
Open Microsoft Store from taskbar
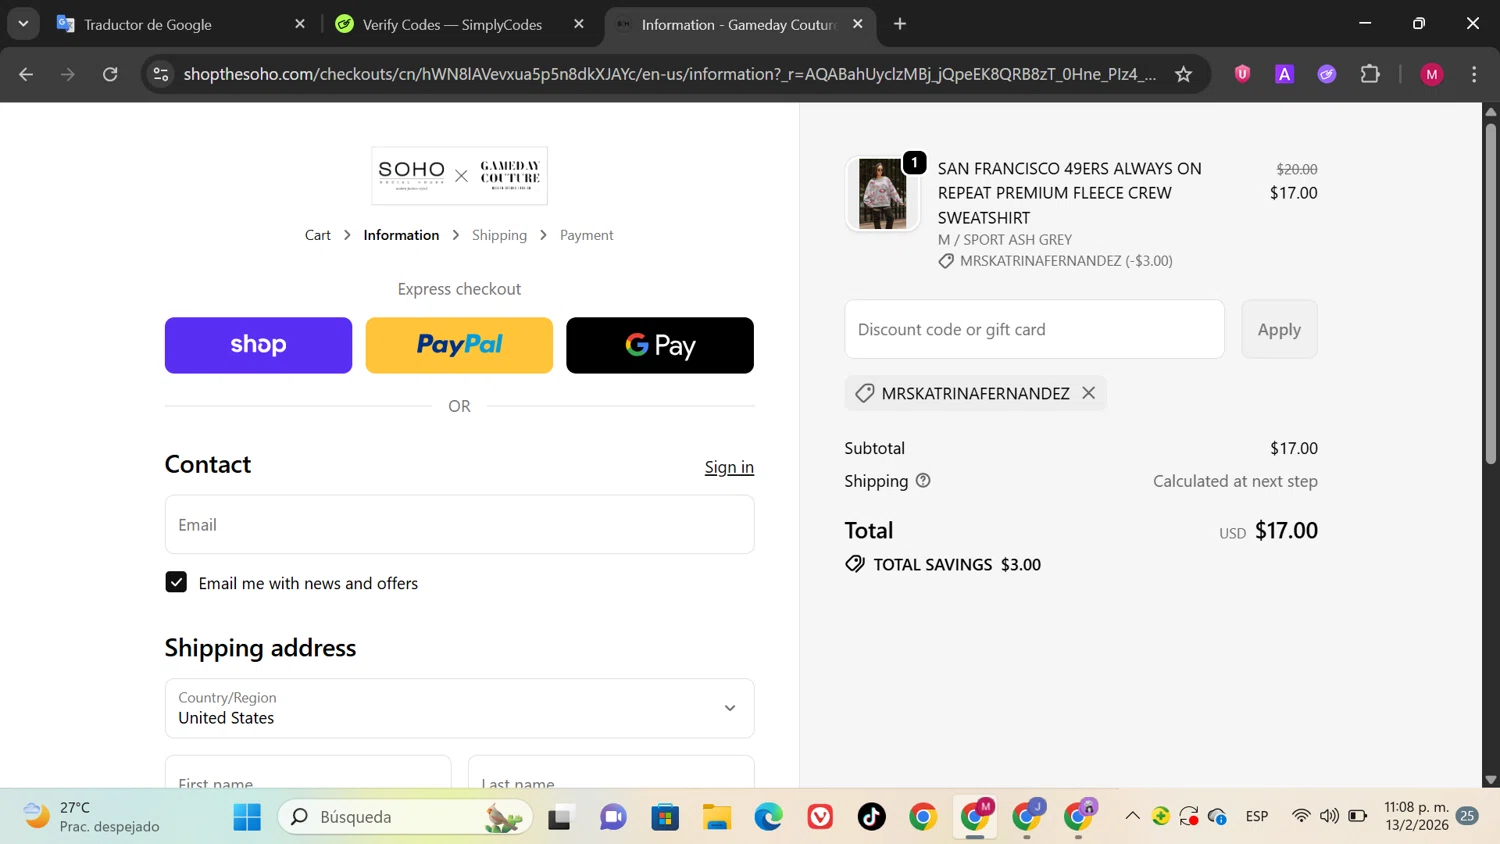(665, 817)
